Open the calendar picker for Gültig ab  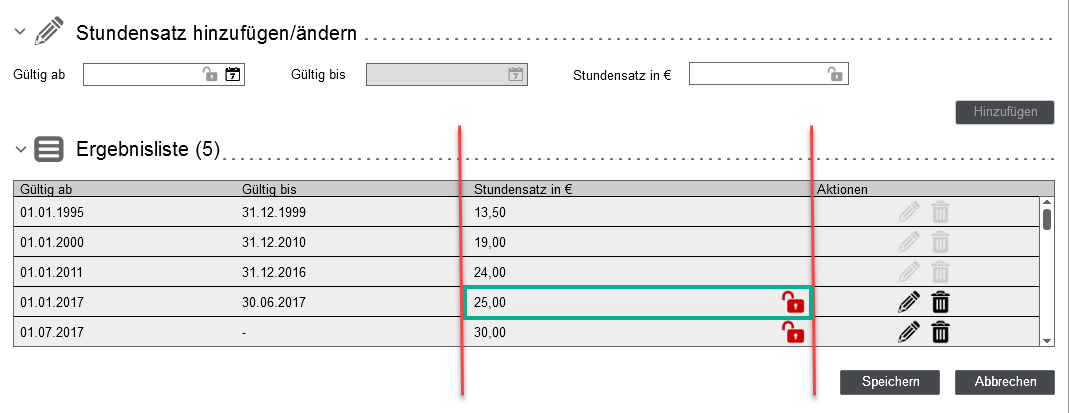pyautogui.click(x=233, y=74)
